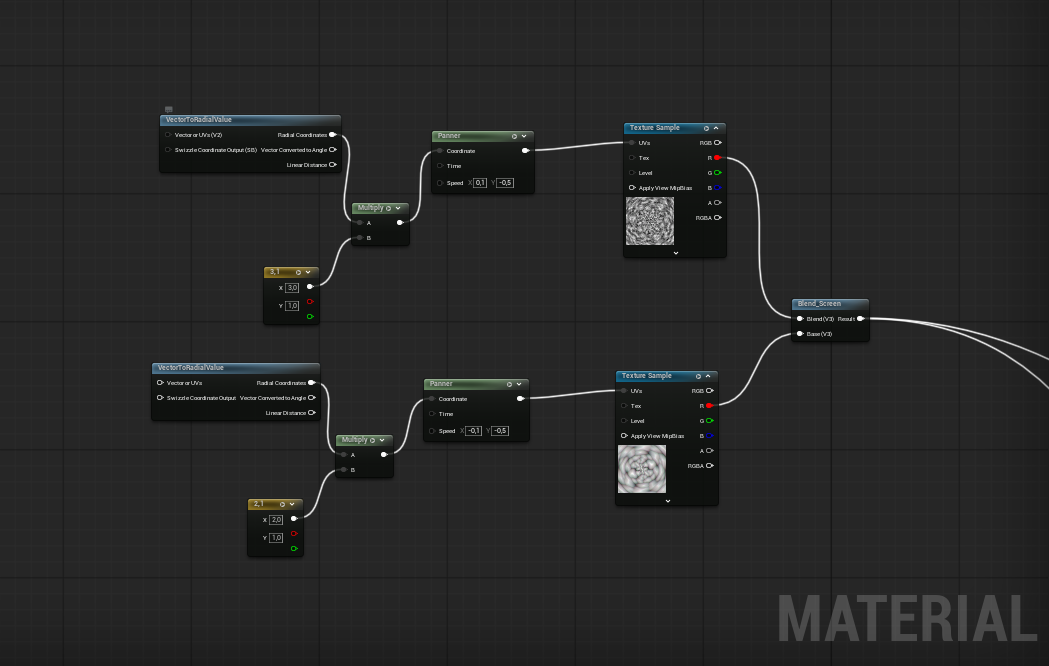Screen dimensions: 1049x666
Task: Click the Speed pin on the Panner with X -0,1
Action: (432, 431)
